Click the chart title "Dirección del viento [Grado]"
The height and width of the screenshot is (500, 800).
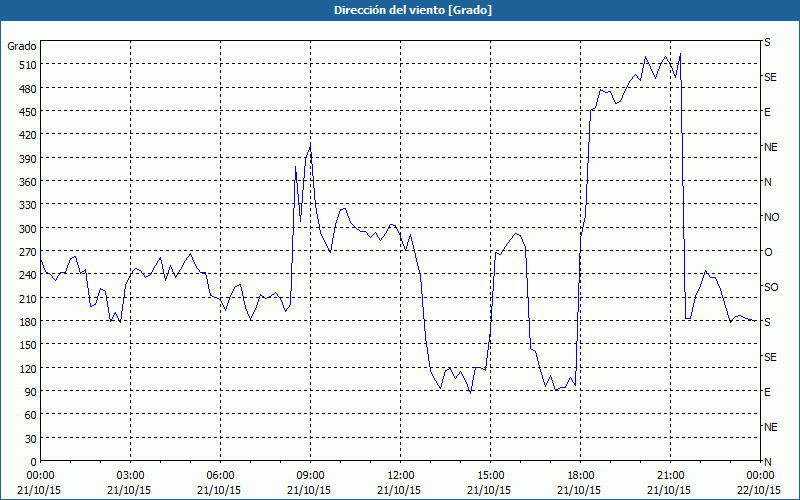pos(412,10)
